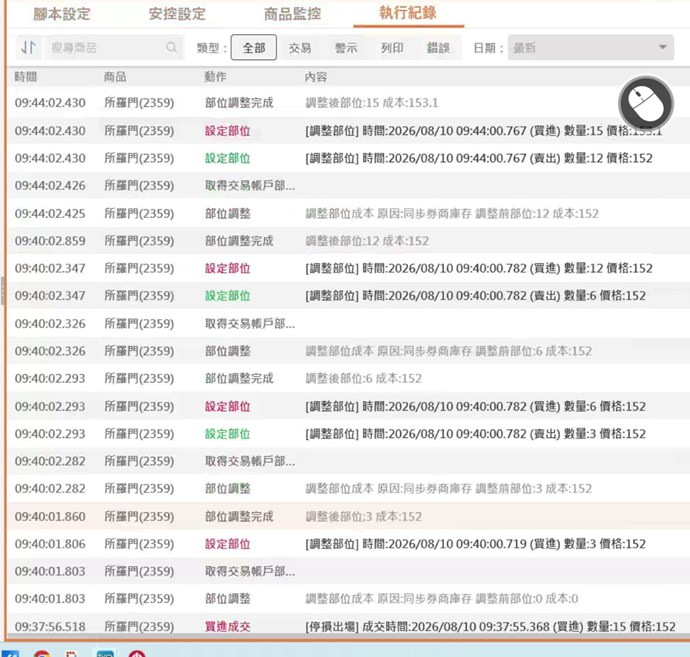Select content with 調整前部位:0 成本:0

[x=441, y=598]
